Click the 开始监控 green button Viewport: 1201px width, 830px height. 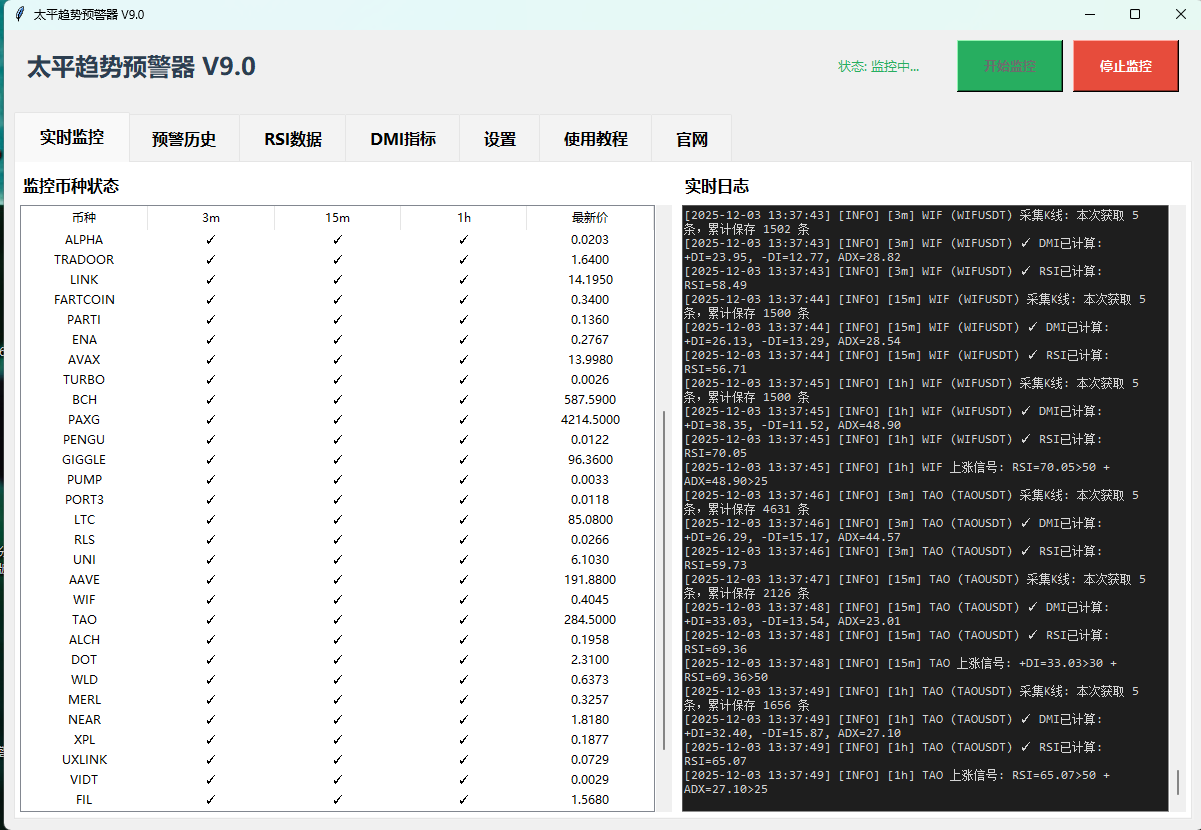(1009, 66)
